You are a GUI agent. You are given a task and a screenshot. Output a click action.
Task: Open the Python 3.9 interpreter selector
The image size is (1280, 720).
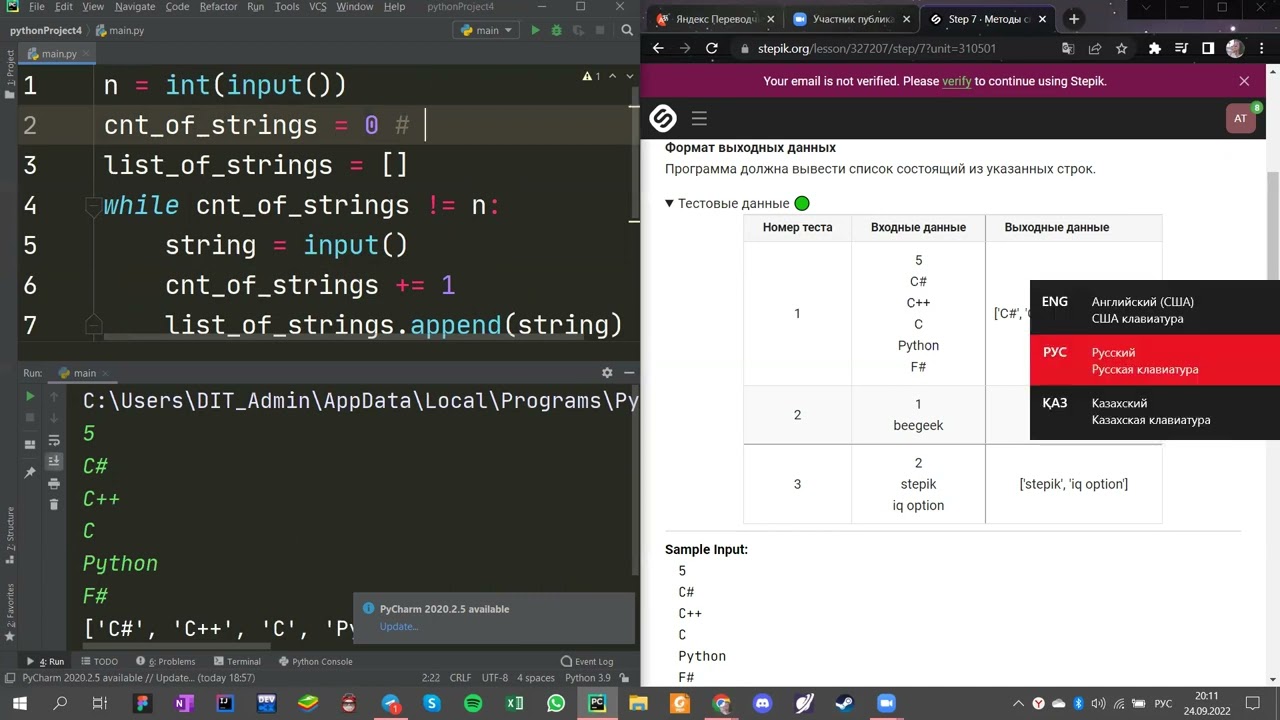[x=588, y=677]
